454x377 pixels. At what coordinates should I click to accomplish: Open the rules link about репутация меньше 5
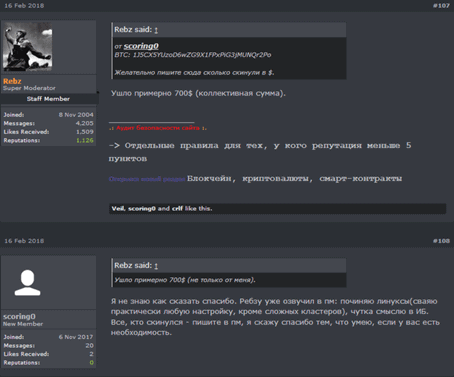pos(260,152)
